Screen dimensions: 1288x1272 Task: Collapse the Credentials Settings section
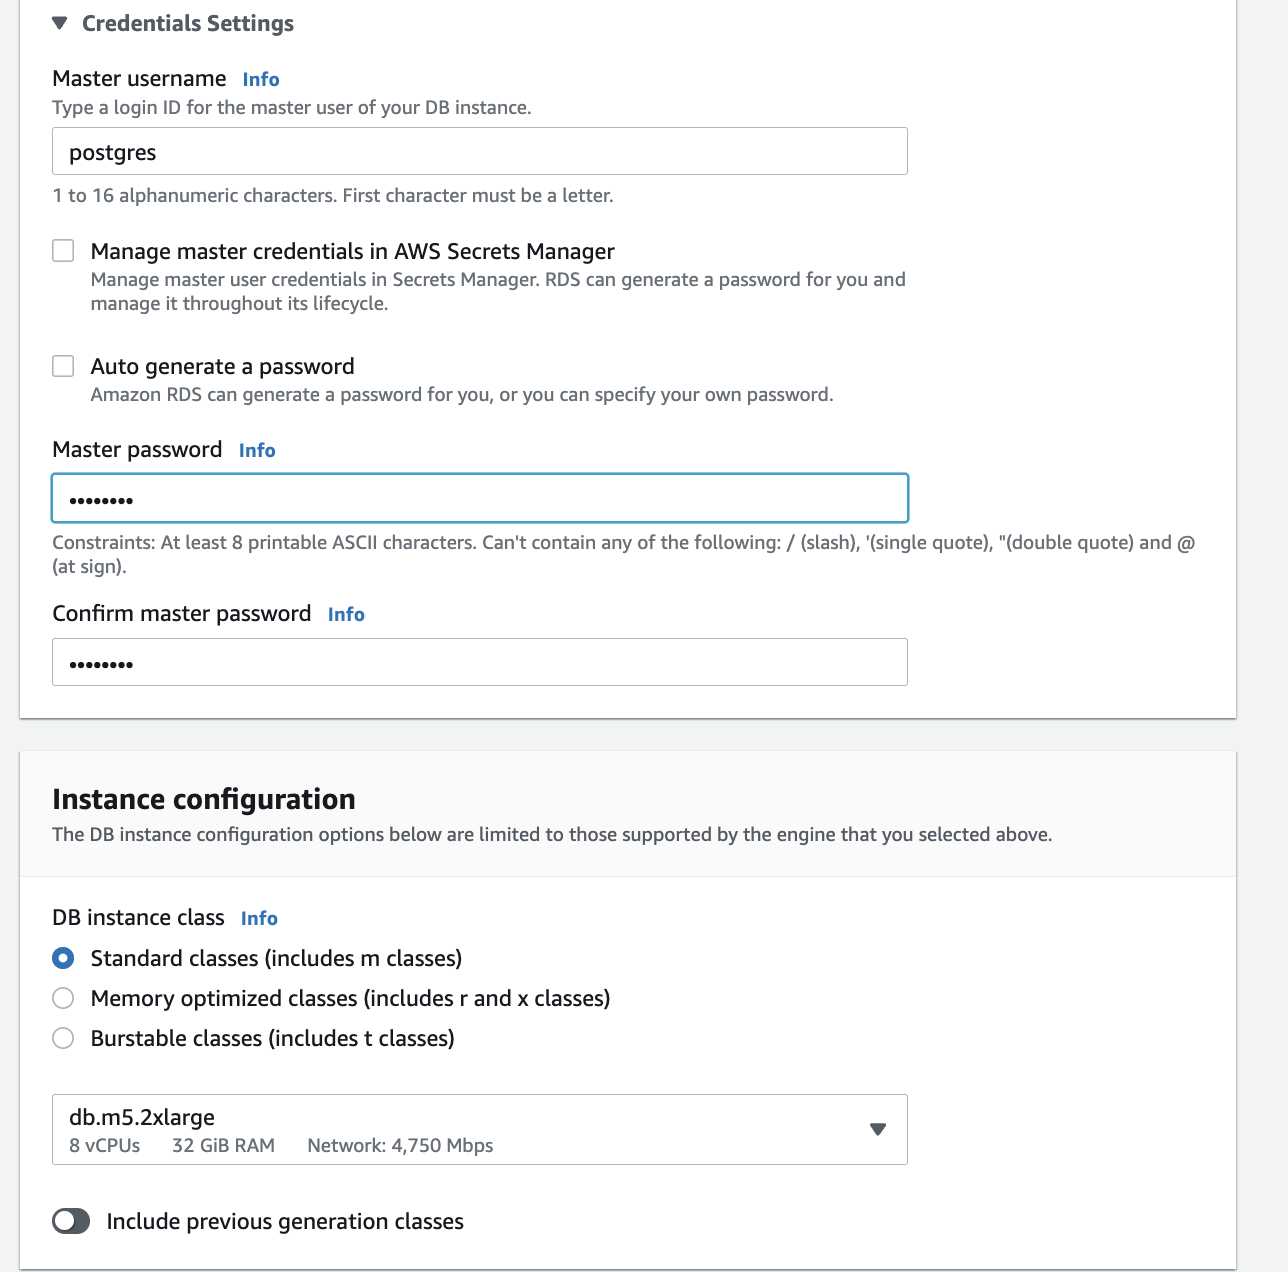pyautogui.click(x=60, y=23)
